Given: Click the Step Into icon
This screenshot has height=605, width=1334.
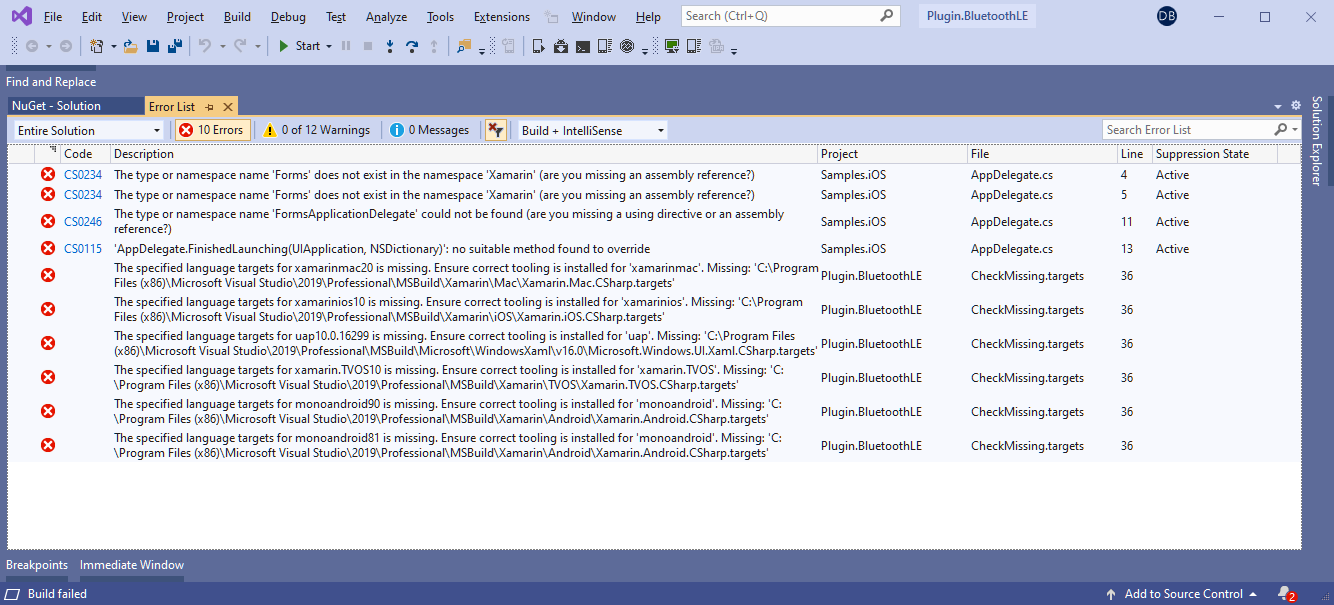Looking at the screenshot, I should (390, 46).
